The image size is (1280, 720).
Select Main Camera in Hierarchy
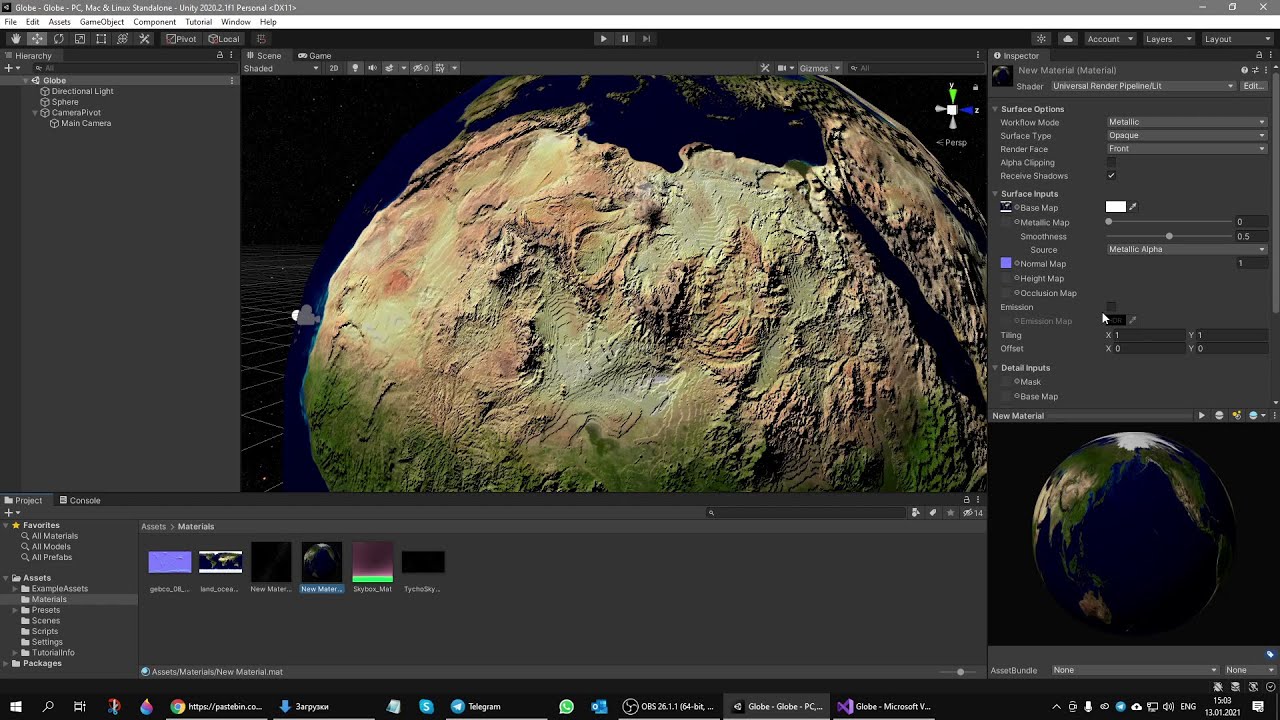[86, 123]
